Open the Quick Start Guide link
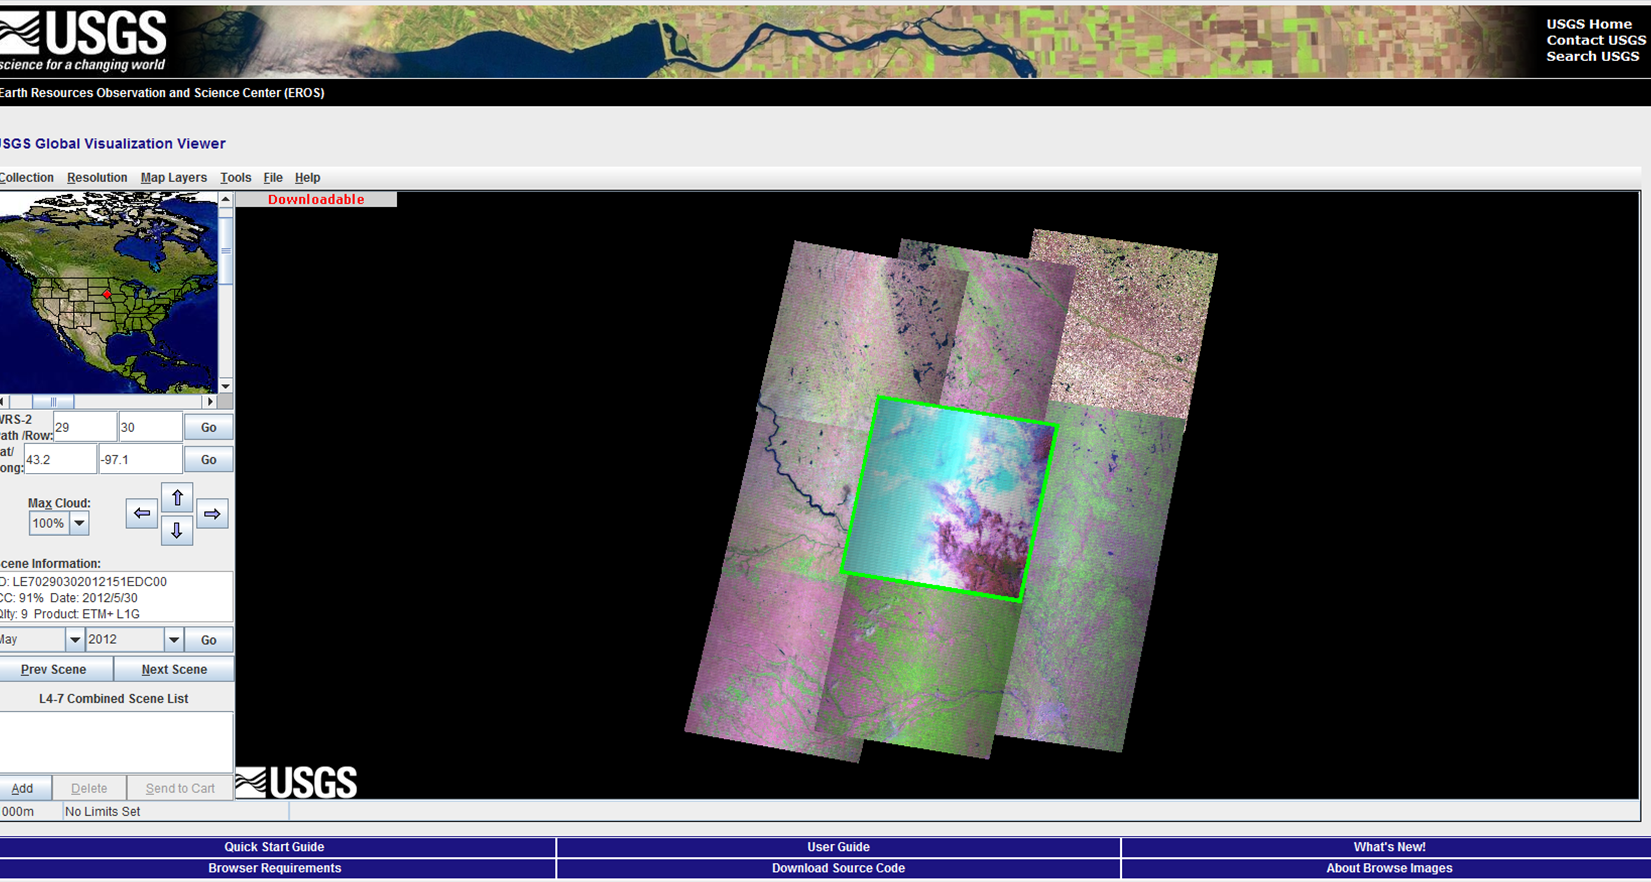This screenshot has height=882, width=1651. (274, 847)
